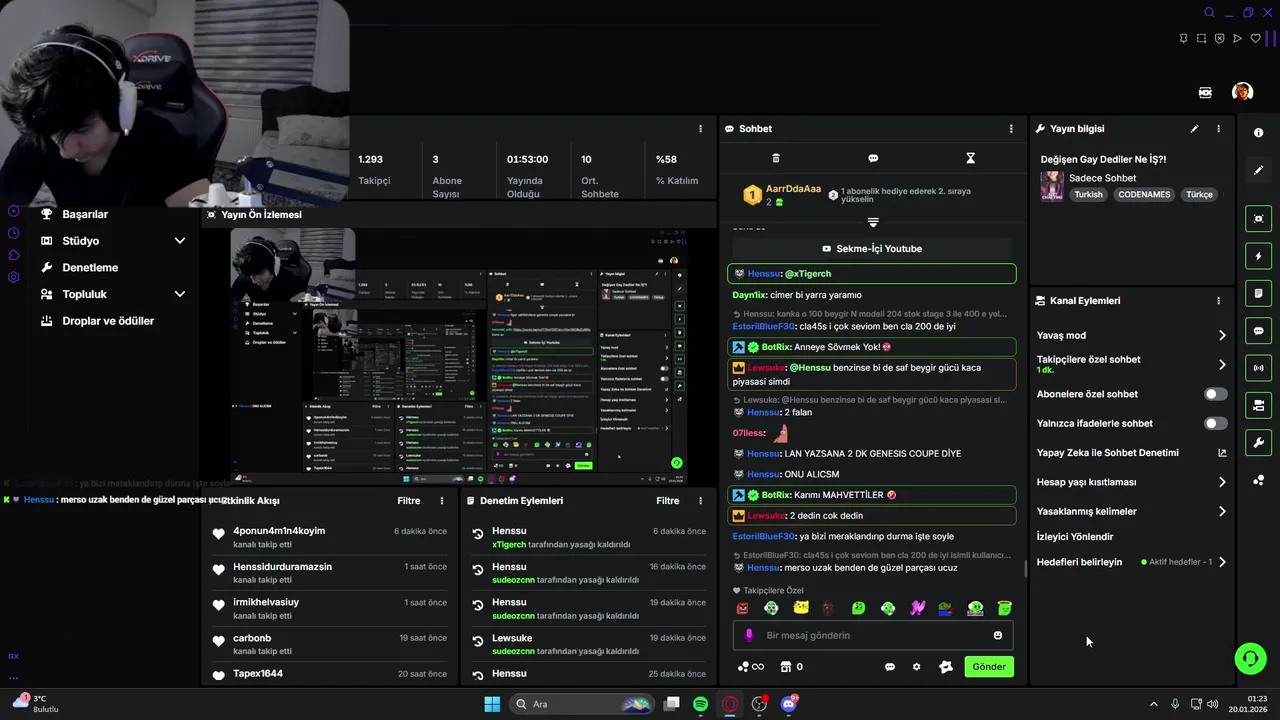Viewport: 1280px width, 720px height.
Task: Expand Yavaş mod options
Action: point(1222,335)
